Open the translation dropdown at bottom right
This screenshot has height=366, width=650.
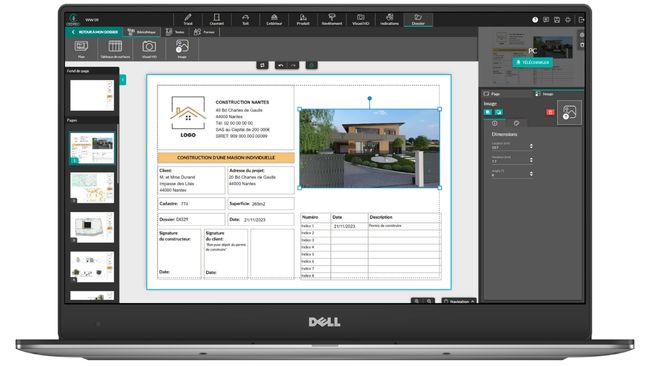[x=459, y=301]
